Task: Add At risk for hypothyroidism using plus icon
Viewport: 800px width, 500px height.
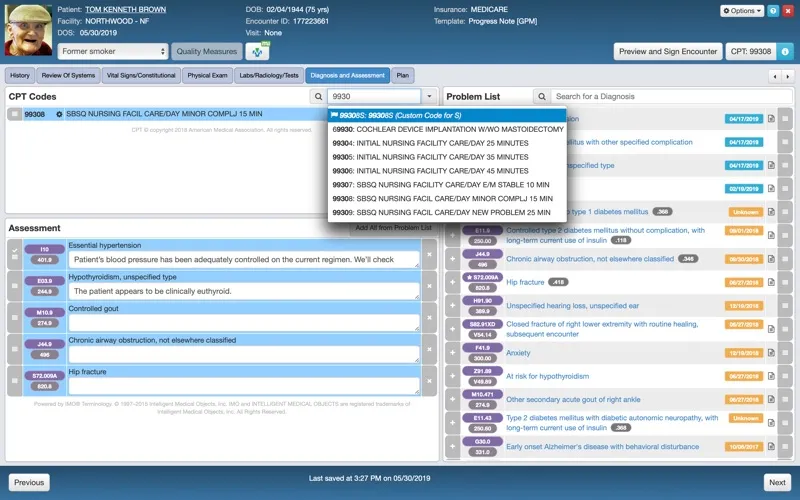Action: (453, 376)
